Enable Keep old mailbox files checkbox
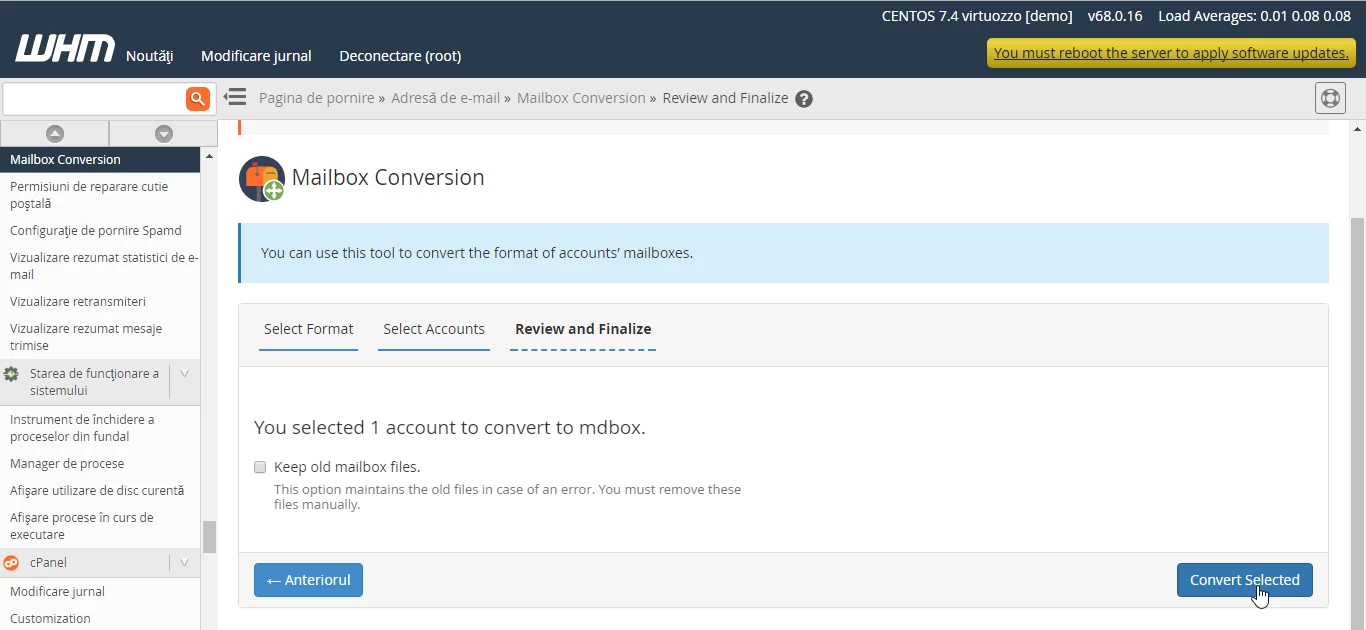 (x=260, y=467)
